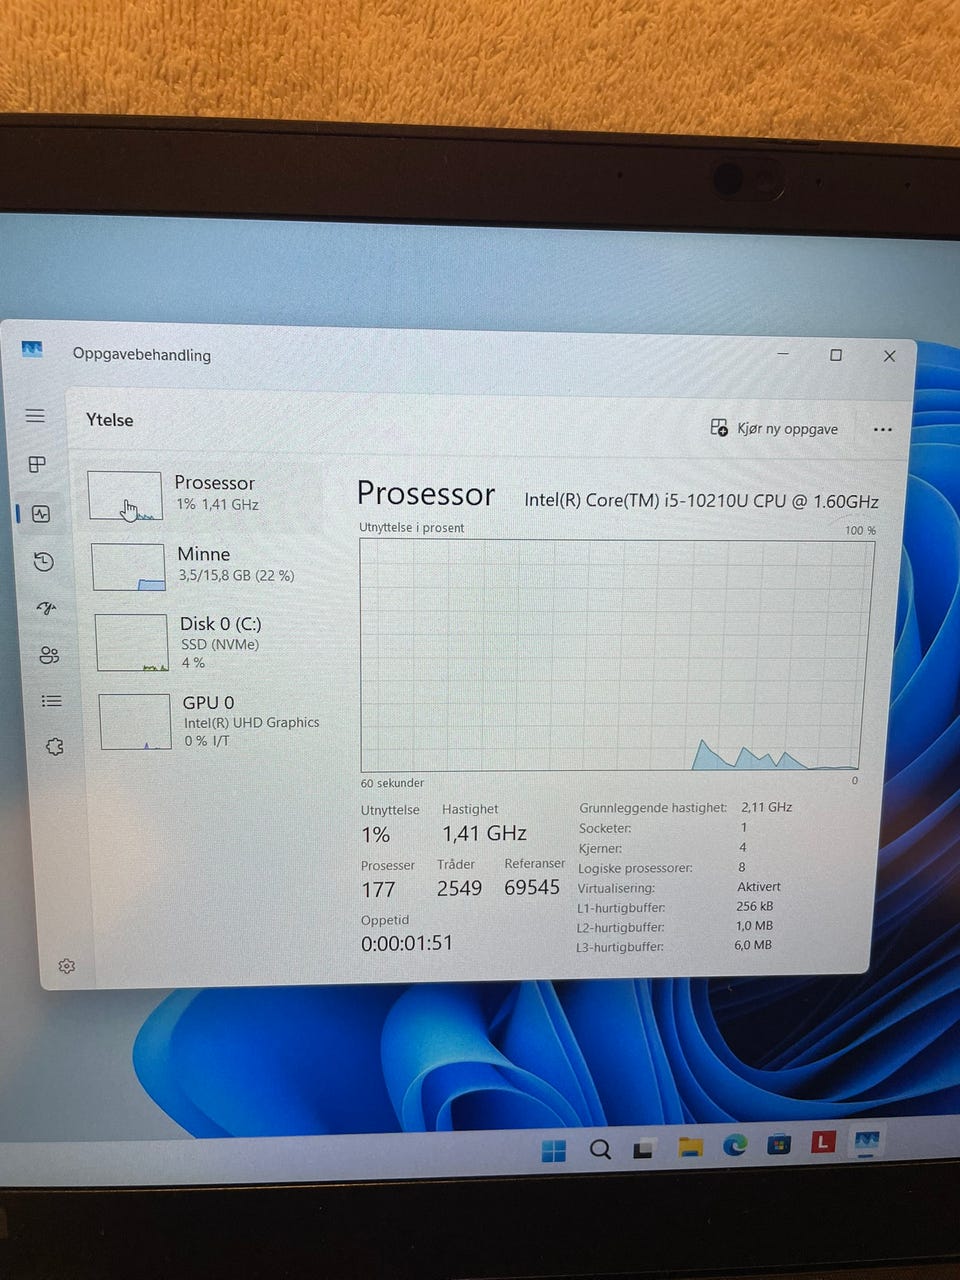Click the Minne mini graph thumbnail

tap(128, 567)
